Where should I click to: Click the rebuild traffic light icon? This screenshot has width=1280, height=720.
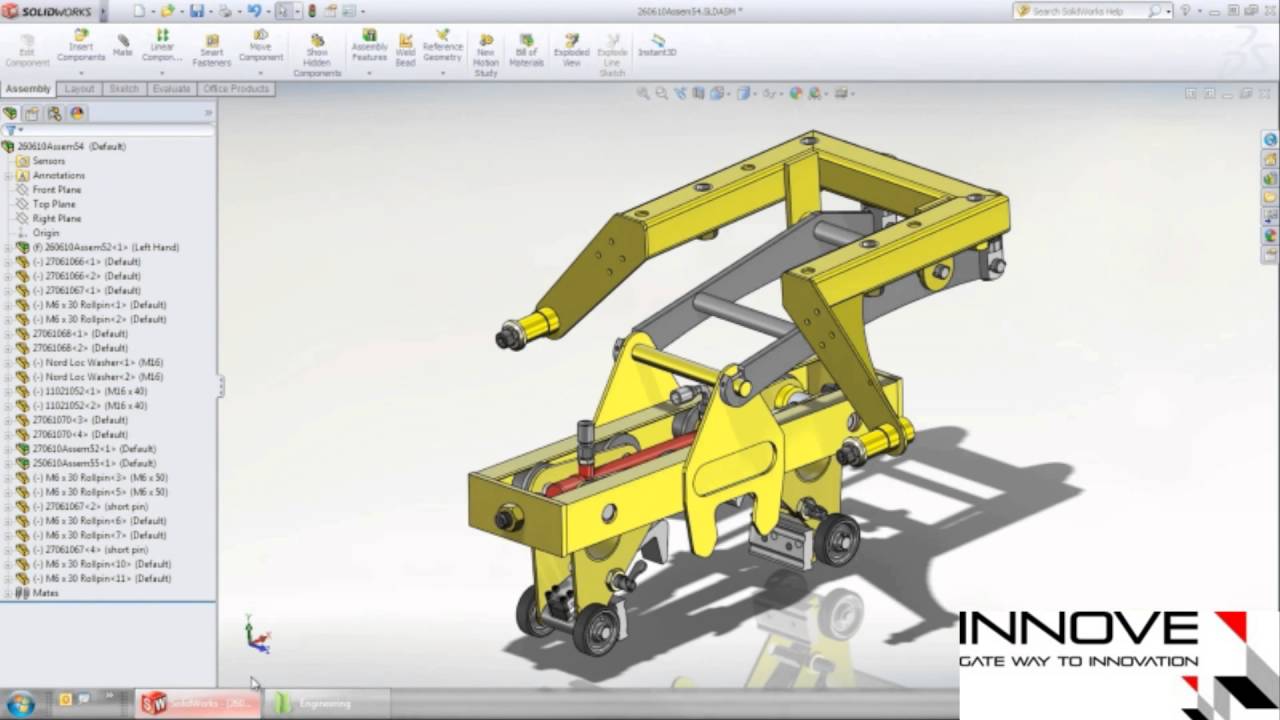tap(312, 11)
